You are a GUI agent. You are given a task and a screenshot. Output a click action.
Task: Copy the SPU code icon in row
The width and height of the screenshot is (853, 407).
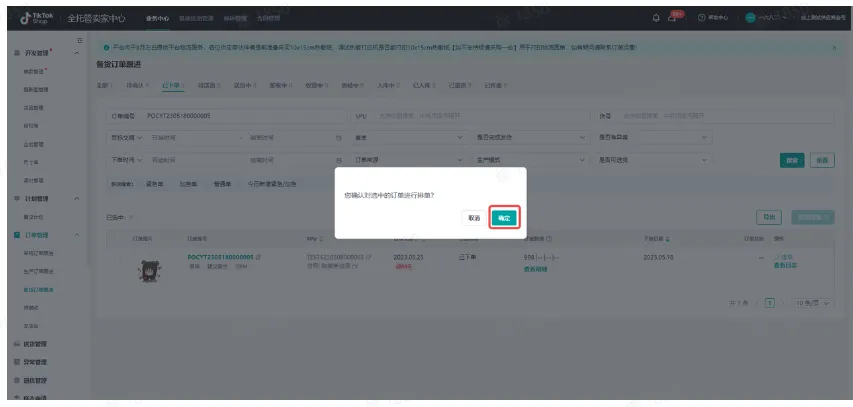point(369,257)
